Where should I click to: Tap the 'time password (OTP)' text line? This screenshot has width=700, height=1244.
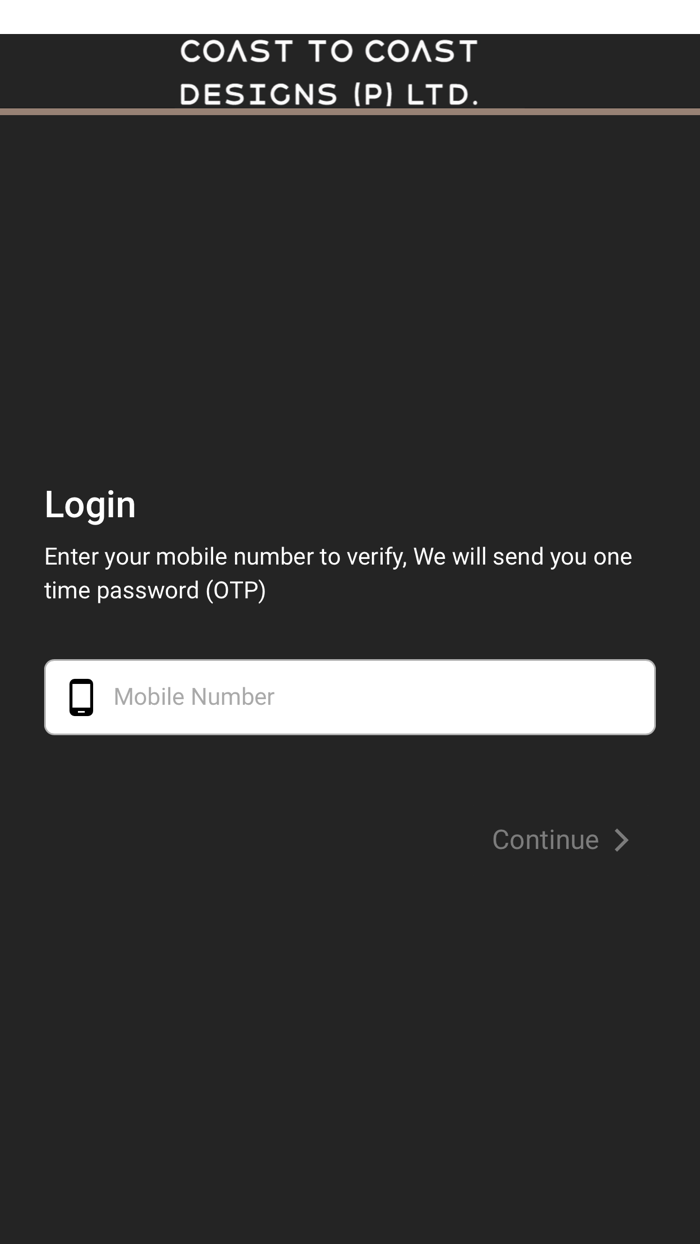click(155, 591)
